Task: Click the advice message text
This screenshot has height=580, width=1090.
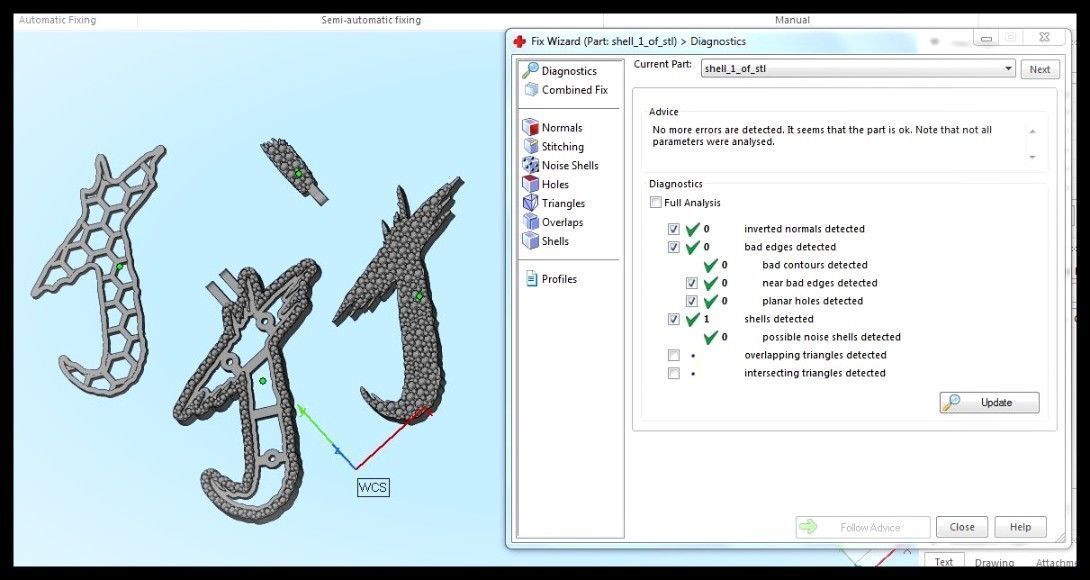Action: coord(822,136)
